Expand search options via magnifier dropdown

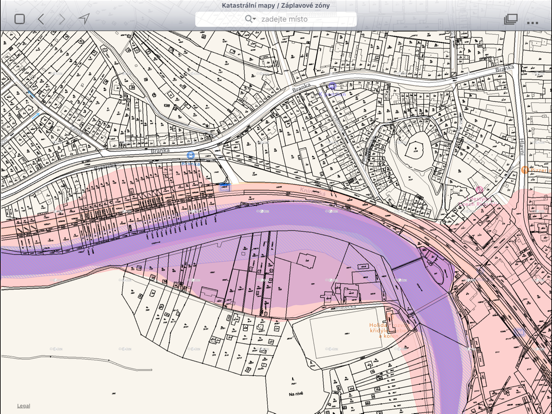tap(250, 19)
